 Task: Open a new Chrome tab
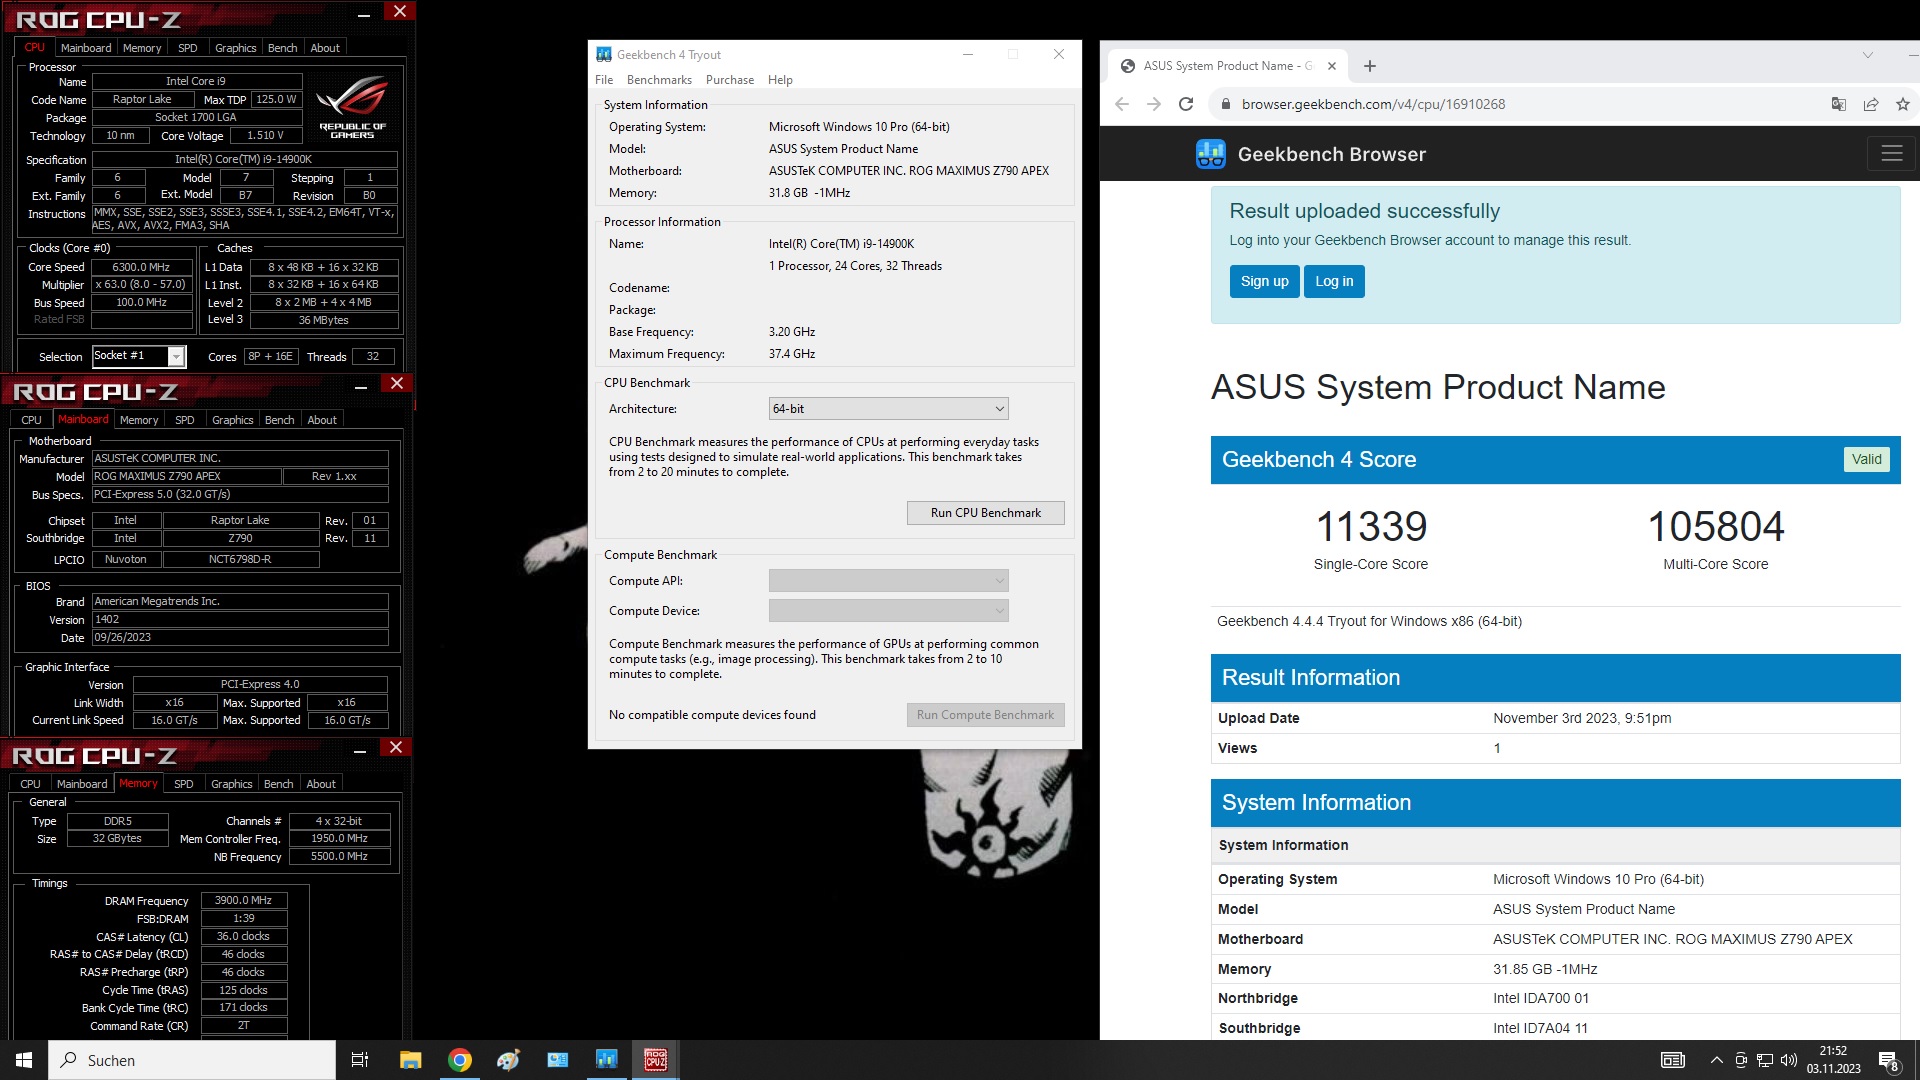(x=1370, y=66)
